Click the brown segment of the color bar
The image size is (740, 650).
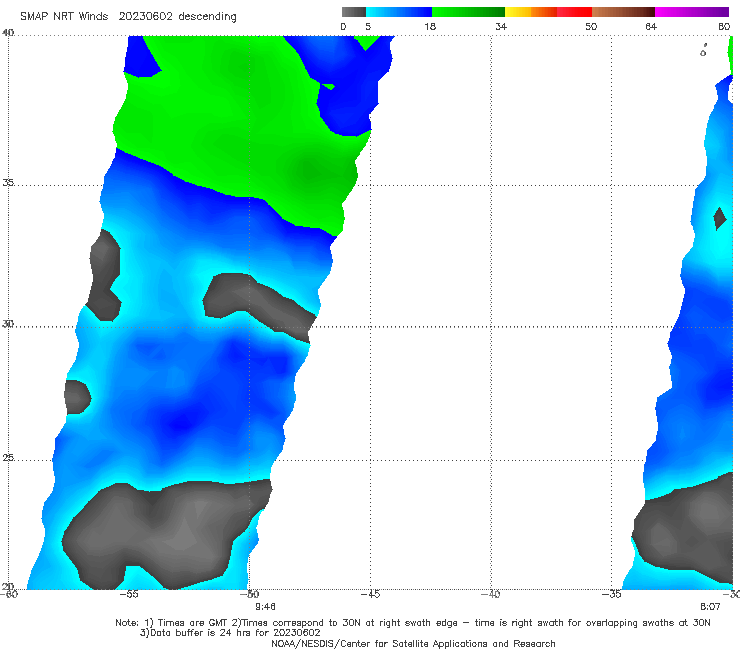point(623,12)
